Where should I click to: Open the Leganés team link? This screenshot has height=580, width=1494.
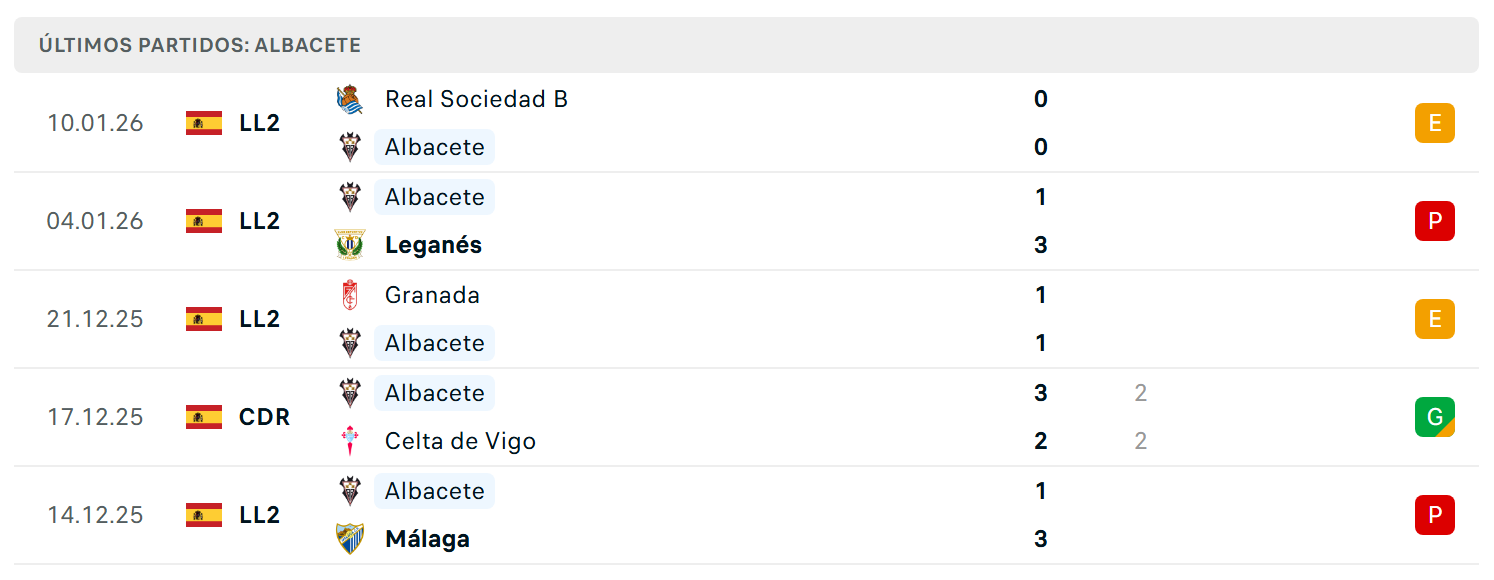coord(433,245)
